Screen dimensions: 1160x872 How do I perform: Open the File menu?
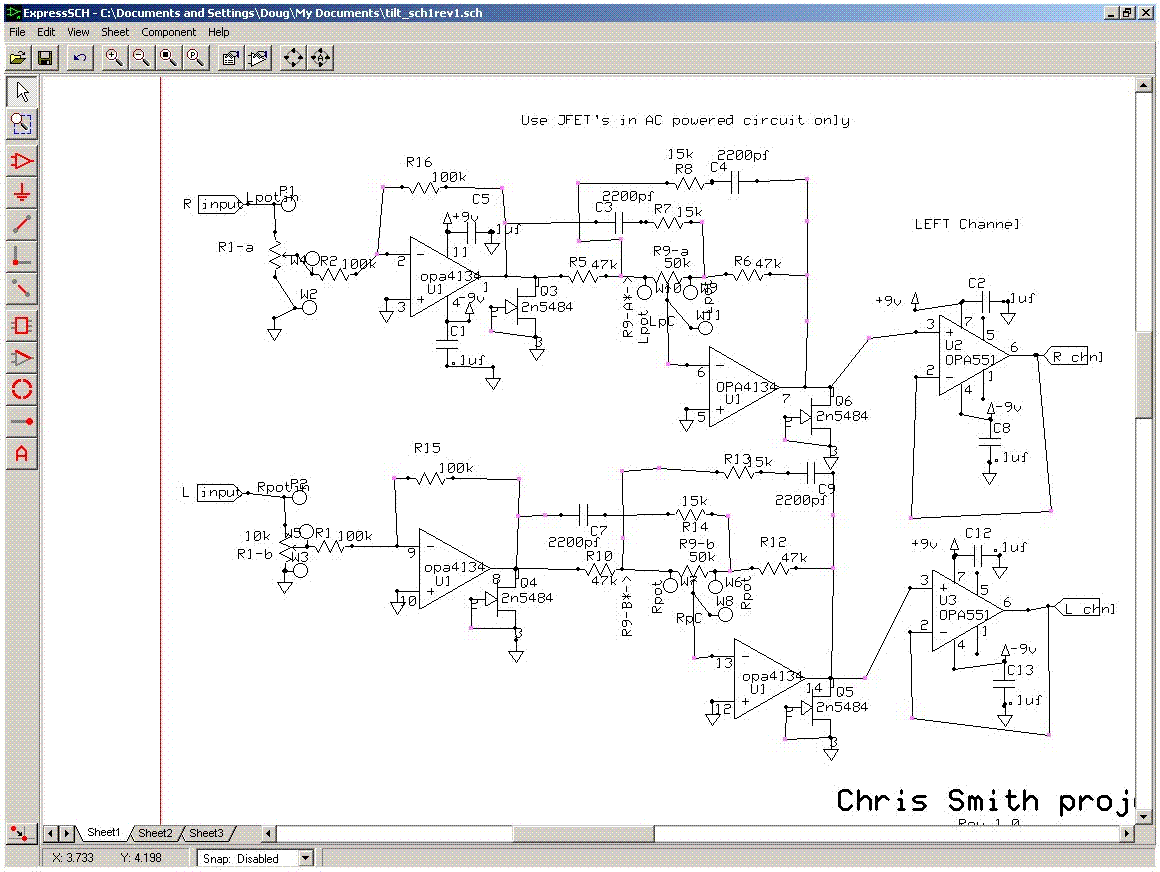(x=17, y=32)
